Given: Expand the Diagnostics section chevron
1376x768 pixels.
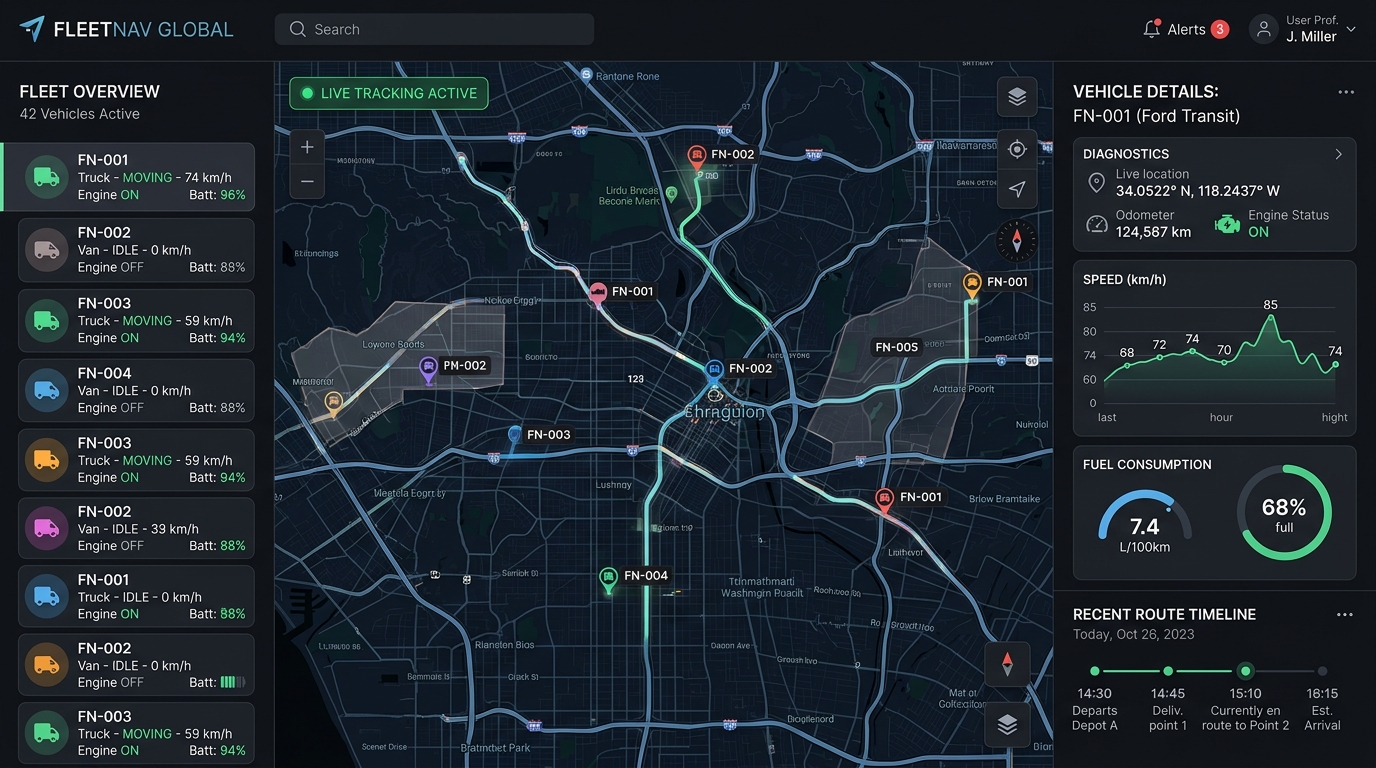Looking at the screenshot, I should pos(1338,154).
